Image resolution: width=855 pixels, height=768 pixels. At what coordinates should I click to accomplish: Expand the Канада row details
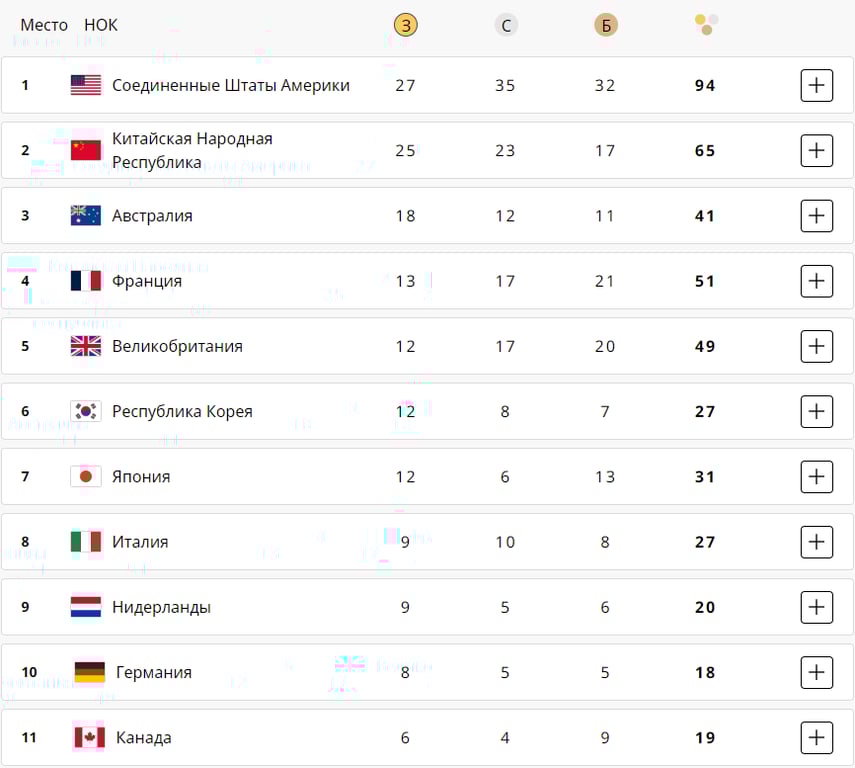coord(817,737)
